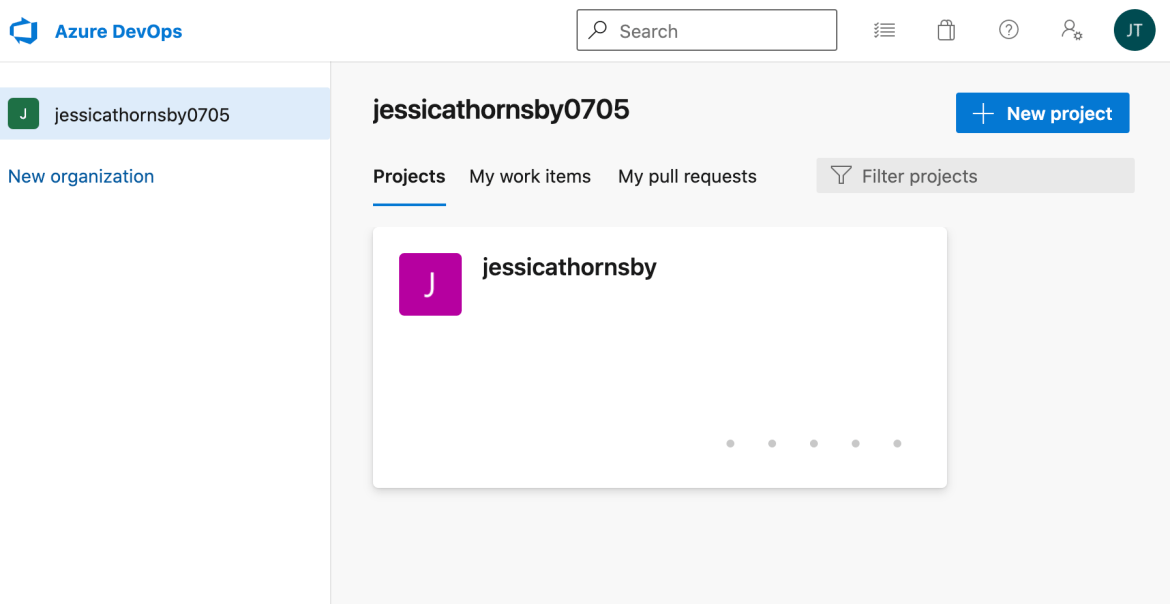
Task: Click the funnel icon in Filter projects
Action: click(x=841, y=176)
